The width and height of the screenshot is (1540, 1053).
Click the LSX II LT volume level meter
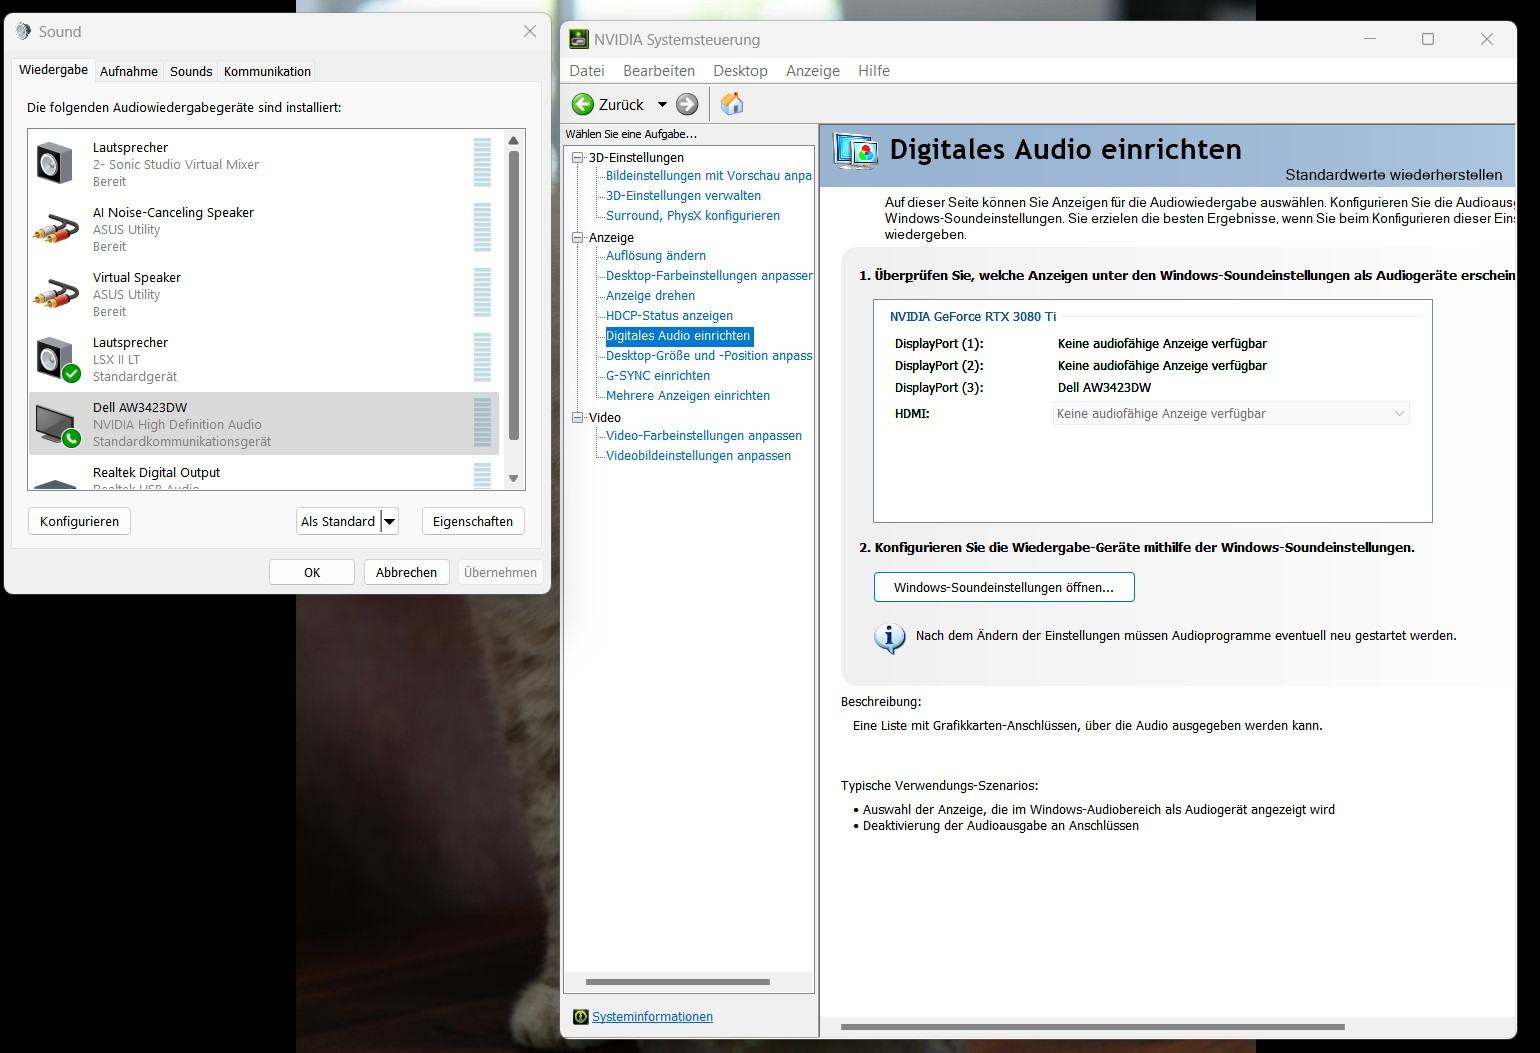pos(482,358)
